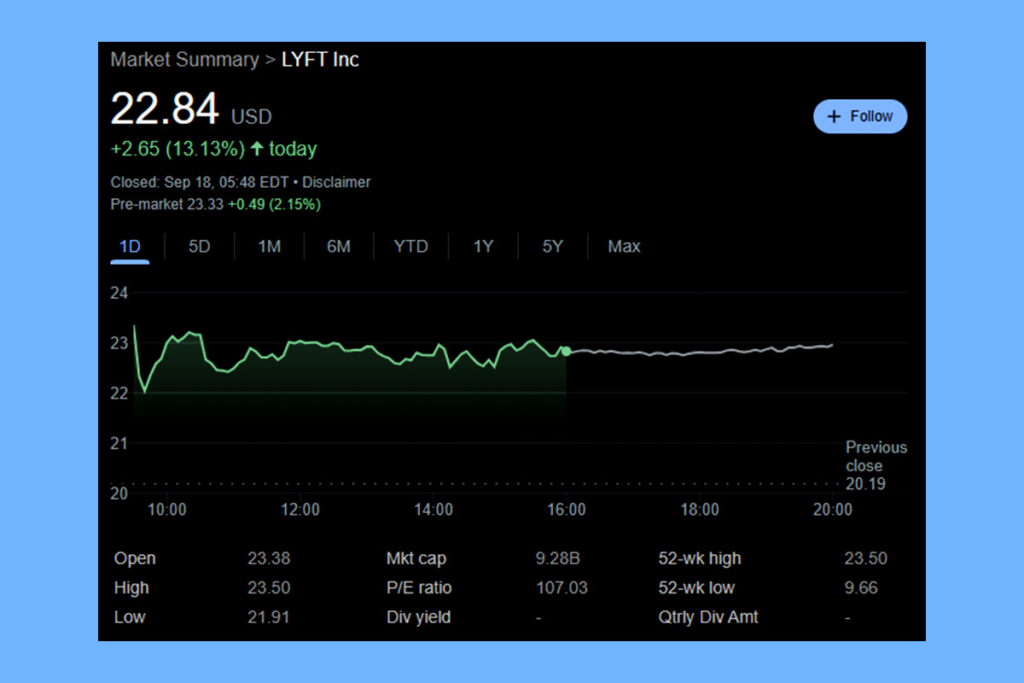Show the Max chart history

[x=623, y=246]
